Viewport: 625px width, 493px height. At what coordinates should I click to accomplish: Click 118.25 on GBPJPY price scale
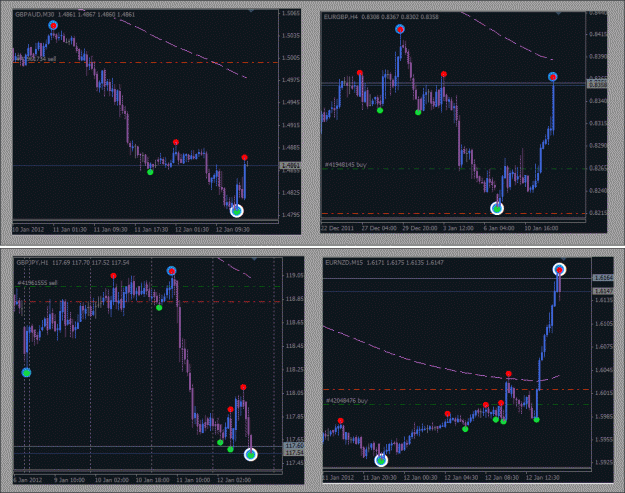point(295,369)
